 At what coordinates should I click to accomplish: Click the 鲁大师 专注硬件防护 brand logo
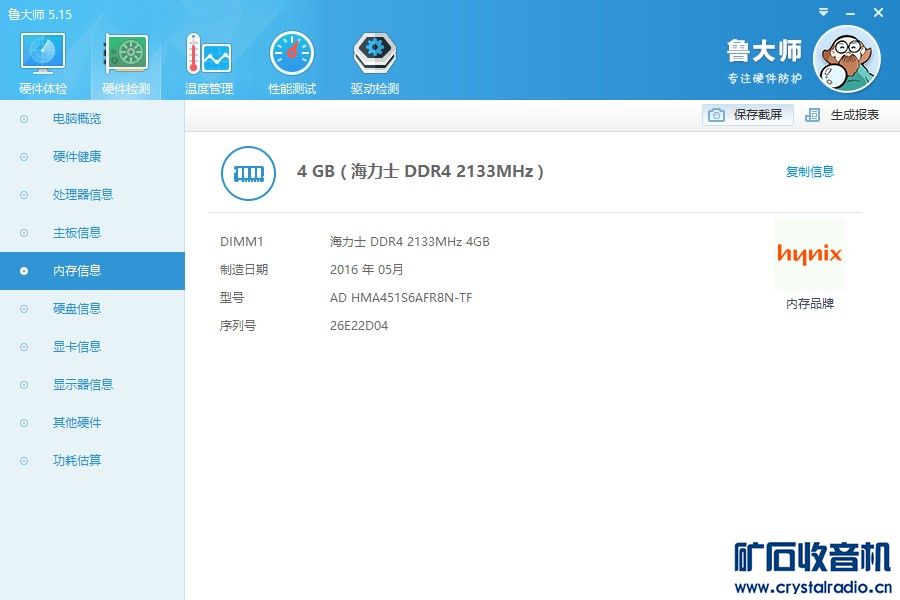point(764,61)
